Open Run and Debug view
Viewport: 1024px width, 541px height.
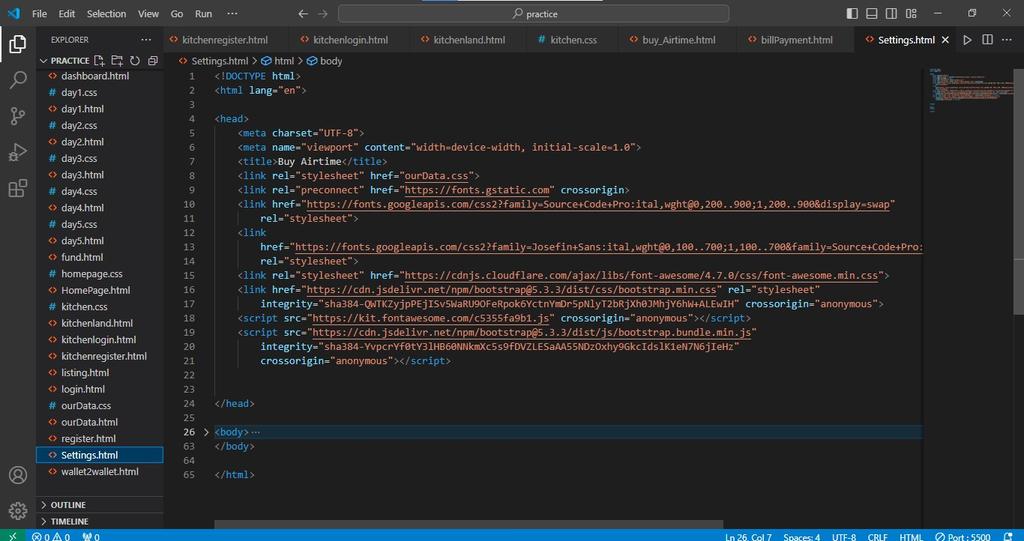18,152
